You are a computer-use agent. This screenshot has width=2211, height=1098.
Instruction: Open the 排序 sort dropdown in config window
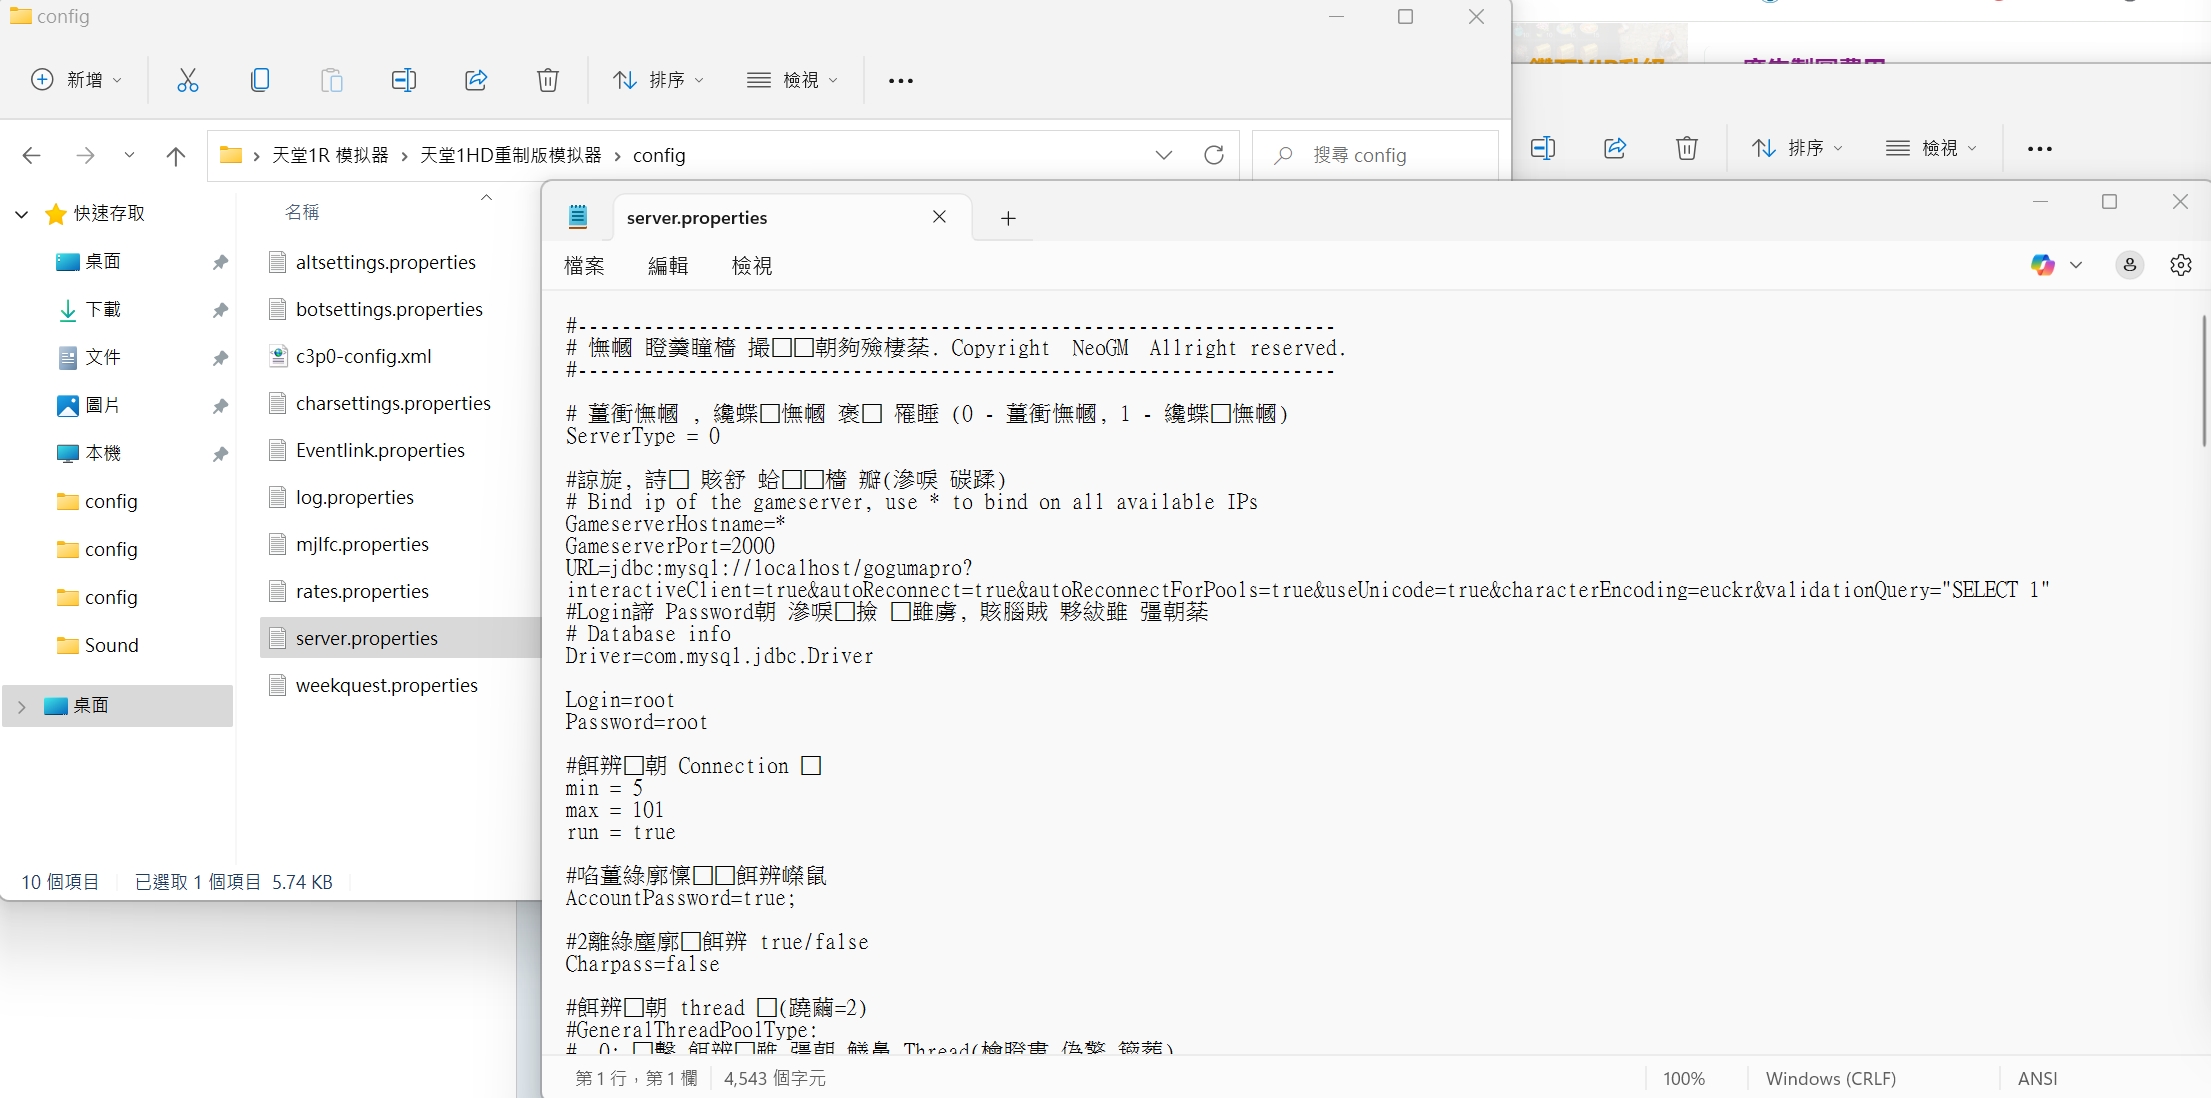point(658,80)
